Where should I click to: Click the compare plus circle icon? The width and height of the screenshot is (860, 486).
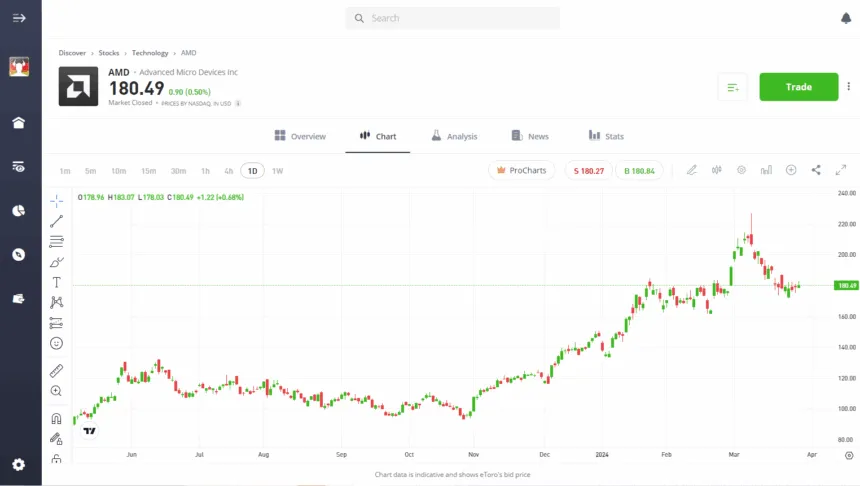[791, 170]
